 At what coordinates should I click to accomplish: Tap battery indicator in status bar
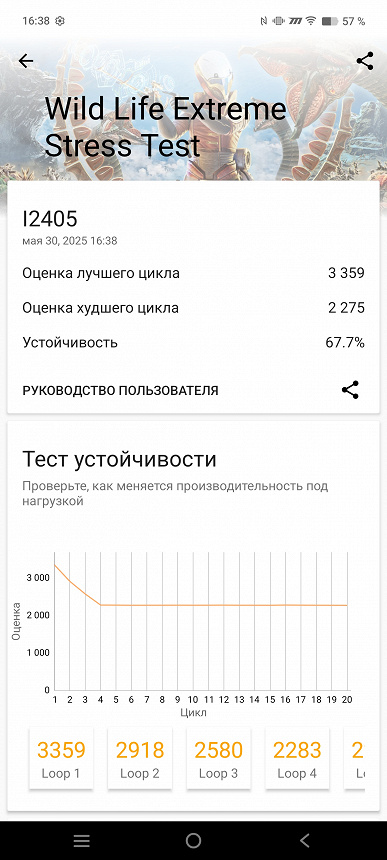coord(330,21)
